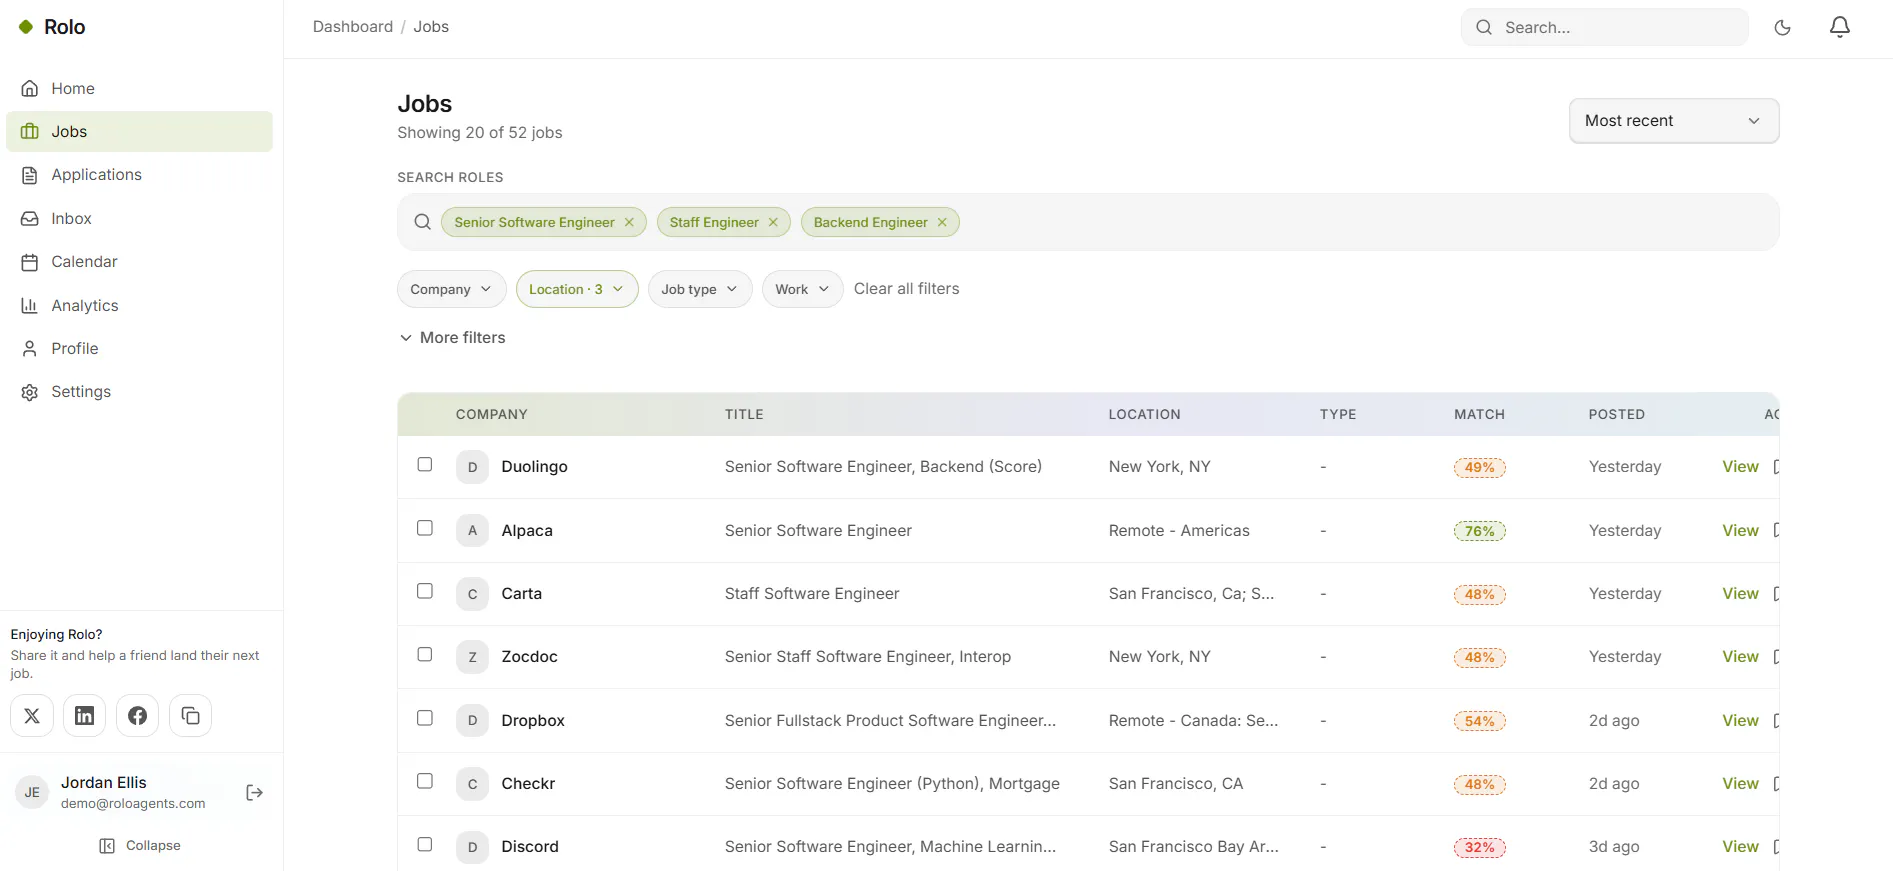Click the Alpaca company avatar
The width and height of the screenshot is (1893, 871).
point(473,531)
